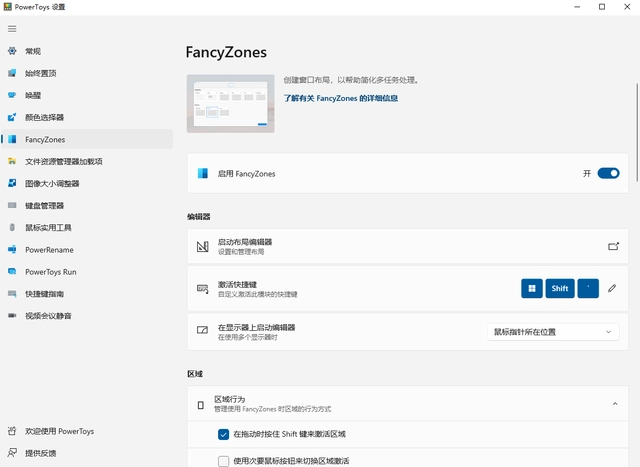Click the layout editor ruler icon
The height and width of the screenshot is (467, 640).
[x=203, y=247]
